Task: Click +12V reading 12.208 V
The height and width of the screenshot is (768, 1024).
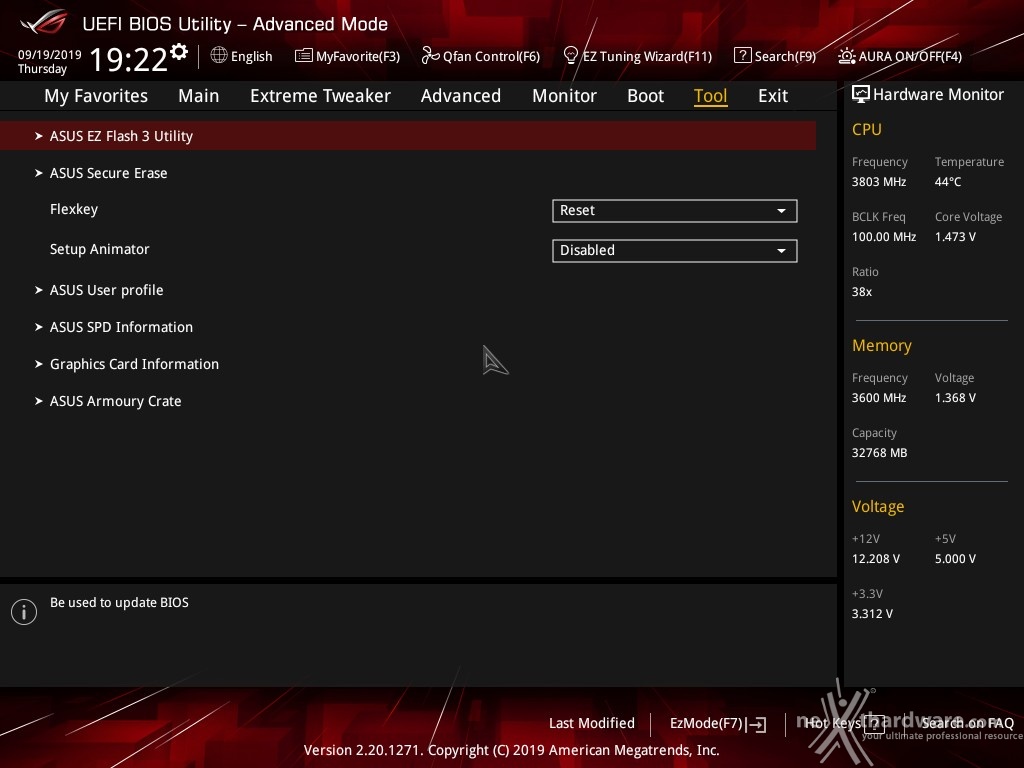Action: click(x=876, y=559)
